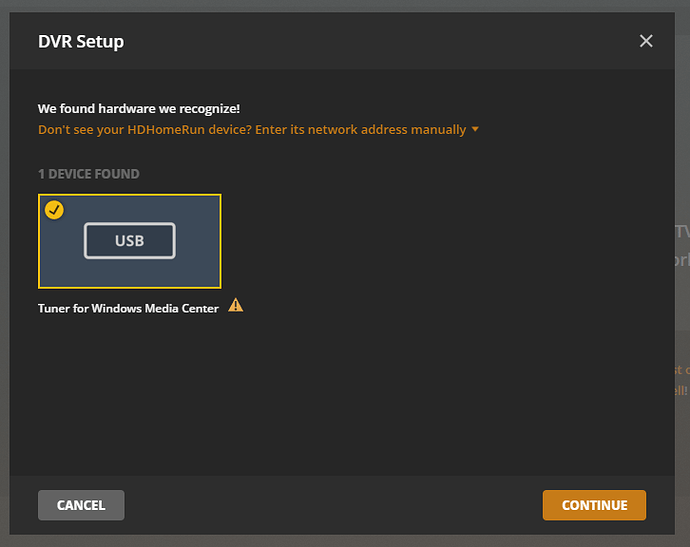Select the Tuner for Windows Media Center label
The height and width of the screenshot is (547, 690).
click(128, 308)
